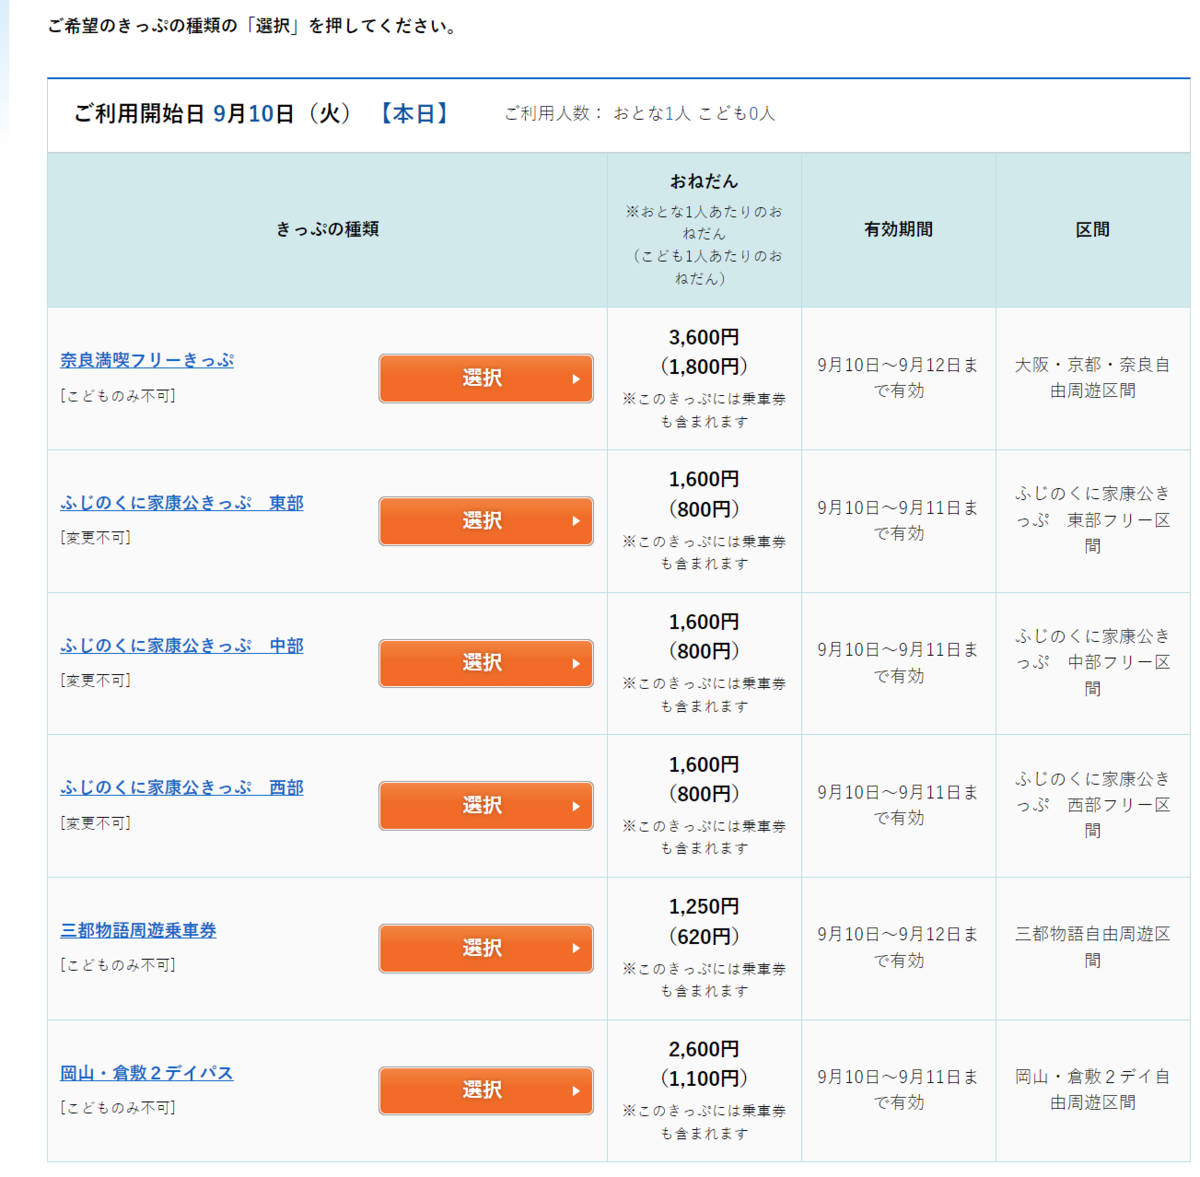Click the ご利用開始日 9月10日 heading
This screenshot has height=1177, width=1200.
(x=213, y=114)
